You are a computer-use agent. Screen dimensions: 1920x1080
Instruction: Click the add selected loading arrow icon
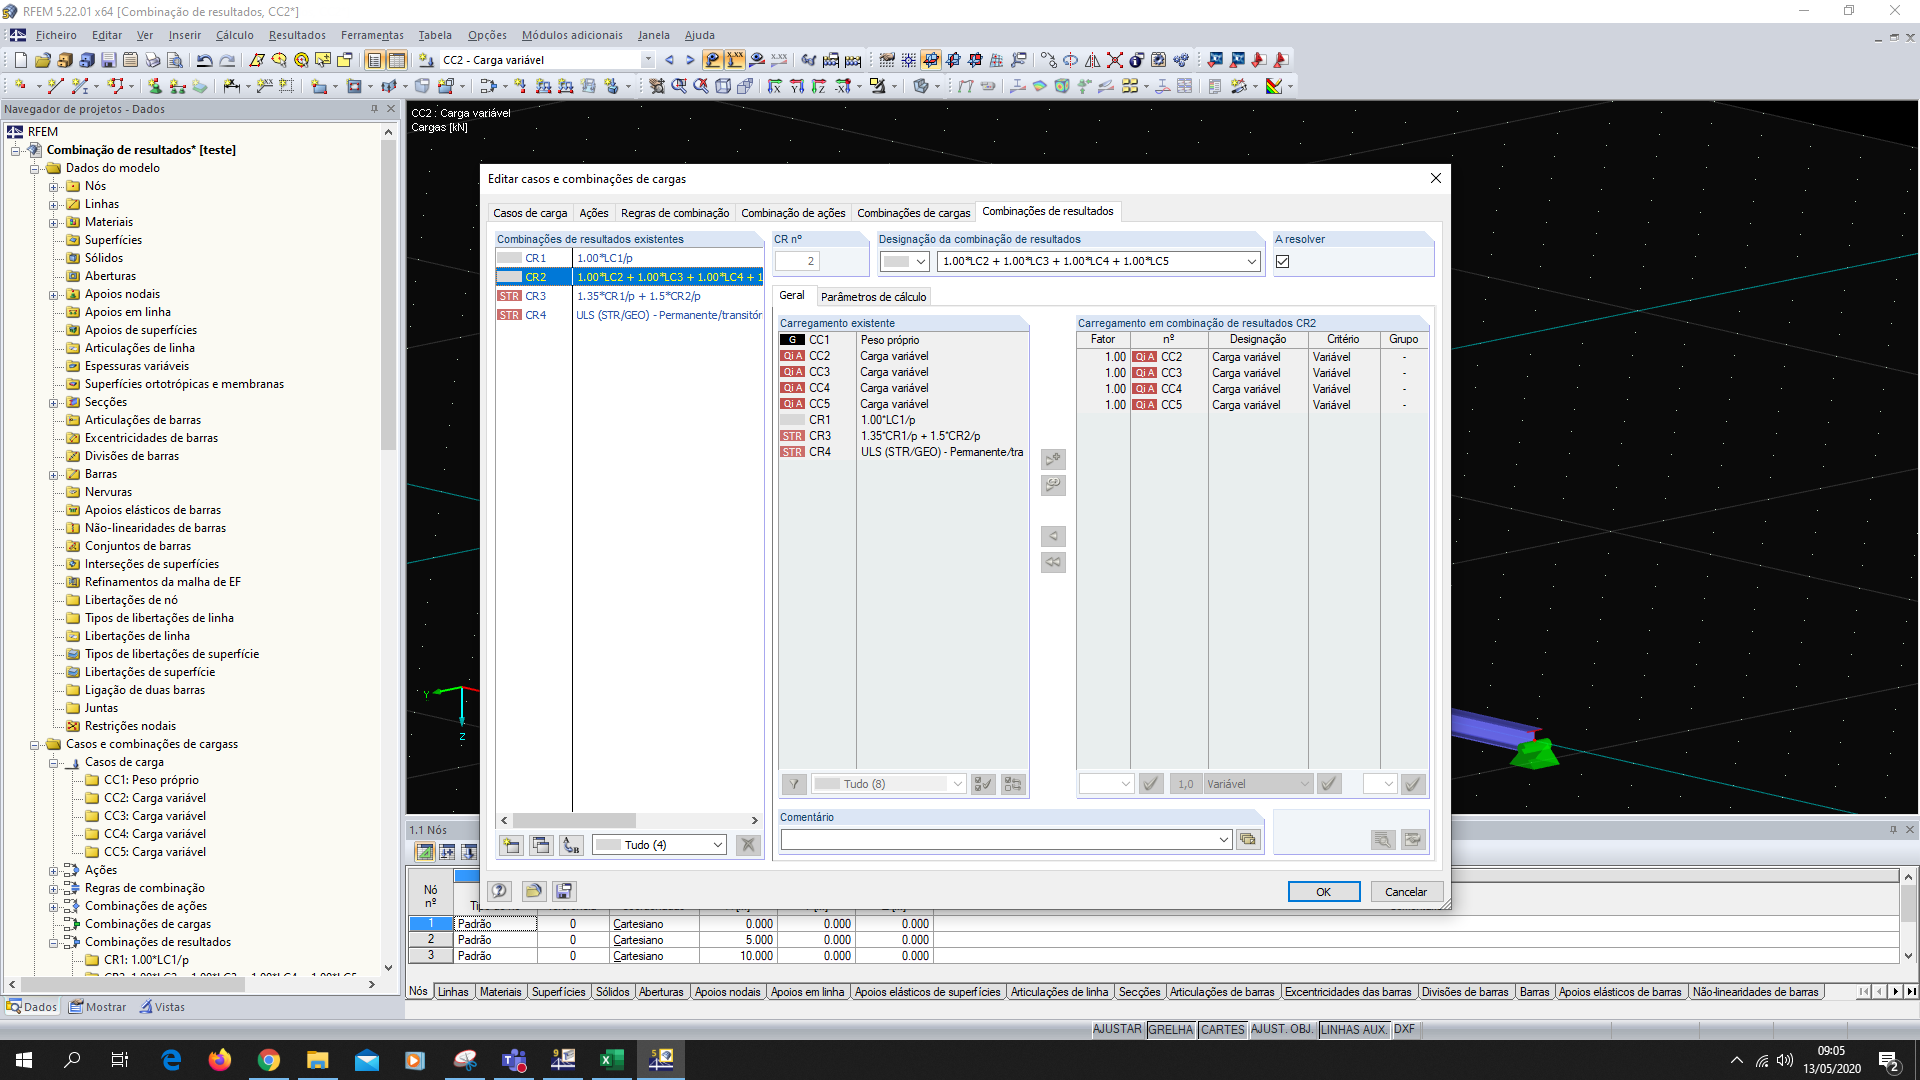coord(1053,459)
